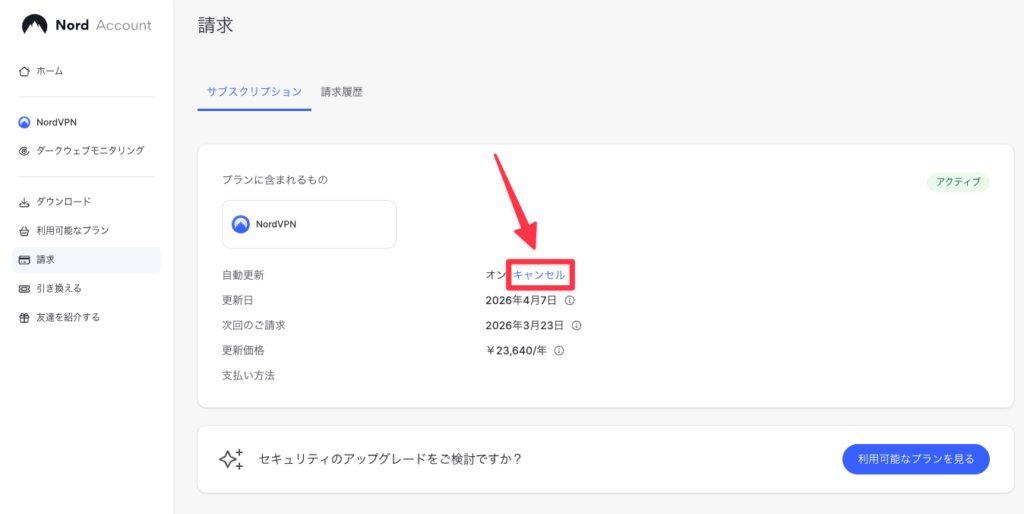This screenshot has height=514, width=1024.
Task: Click info icon next to ￥23,640/年
Action: coord(559,351)
